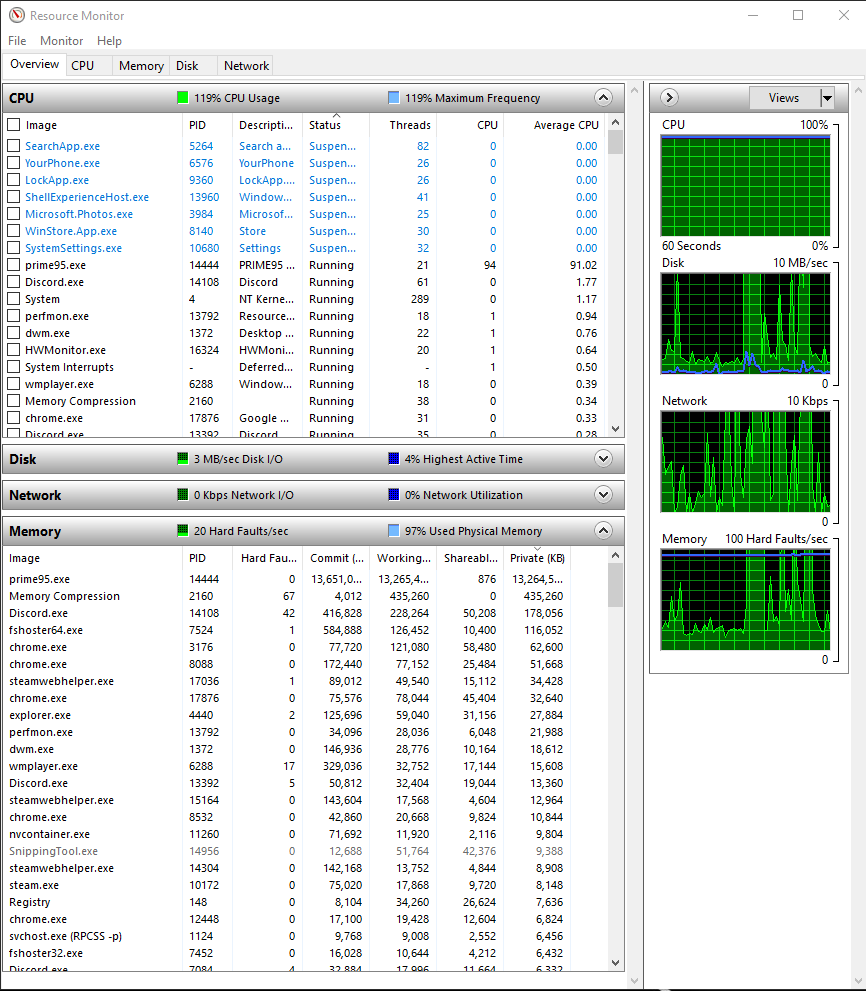Click the Views button
Viewport: 866px width, 991px height.
click(784, 98)
